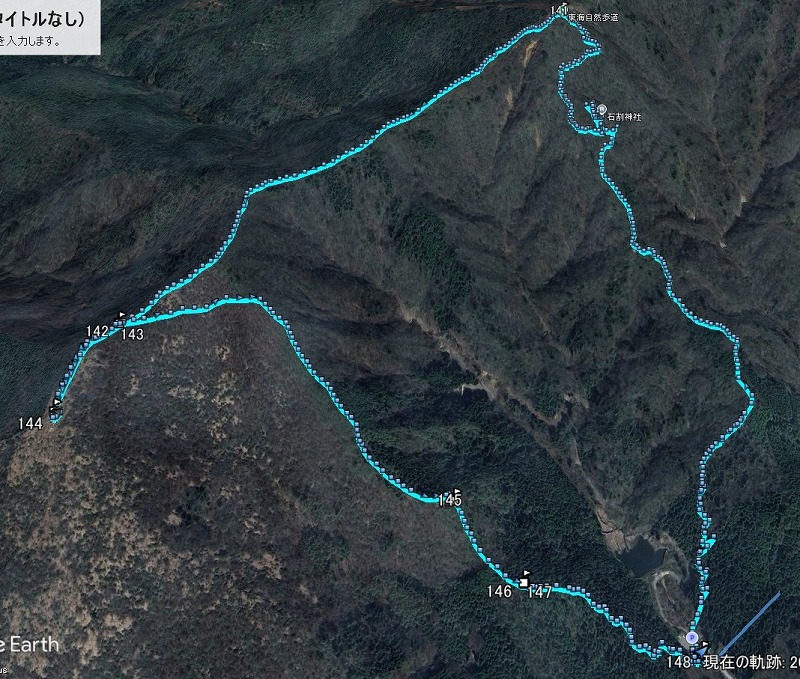Select waypoint flag 144 marker
Image resolution: width=800 pixels, height=679 pixels.
[57, 402]
